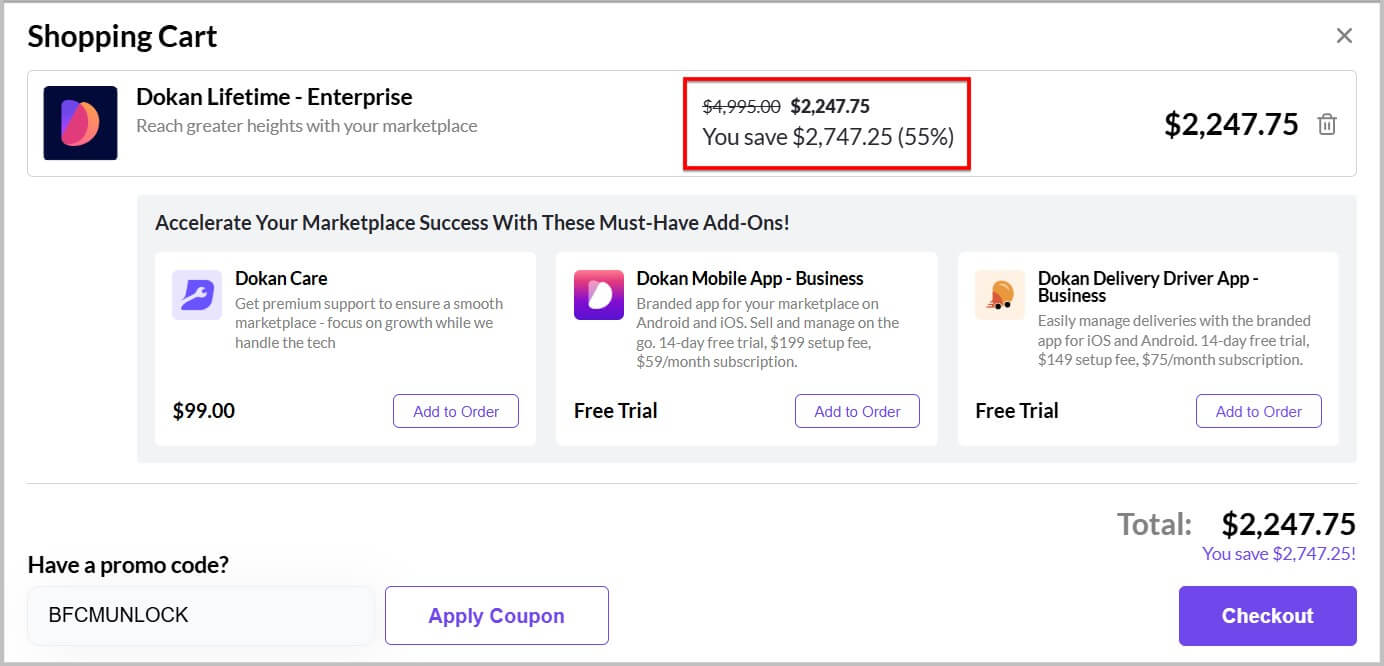Click the Dokan Lifetime - Enterprise title

click(x=274, y=98)
